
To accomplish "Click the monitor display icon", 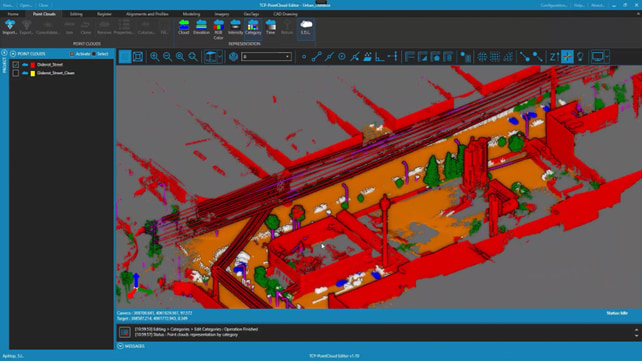I will click(x=597, y=56).
